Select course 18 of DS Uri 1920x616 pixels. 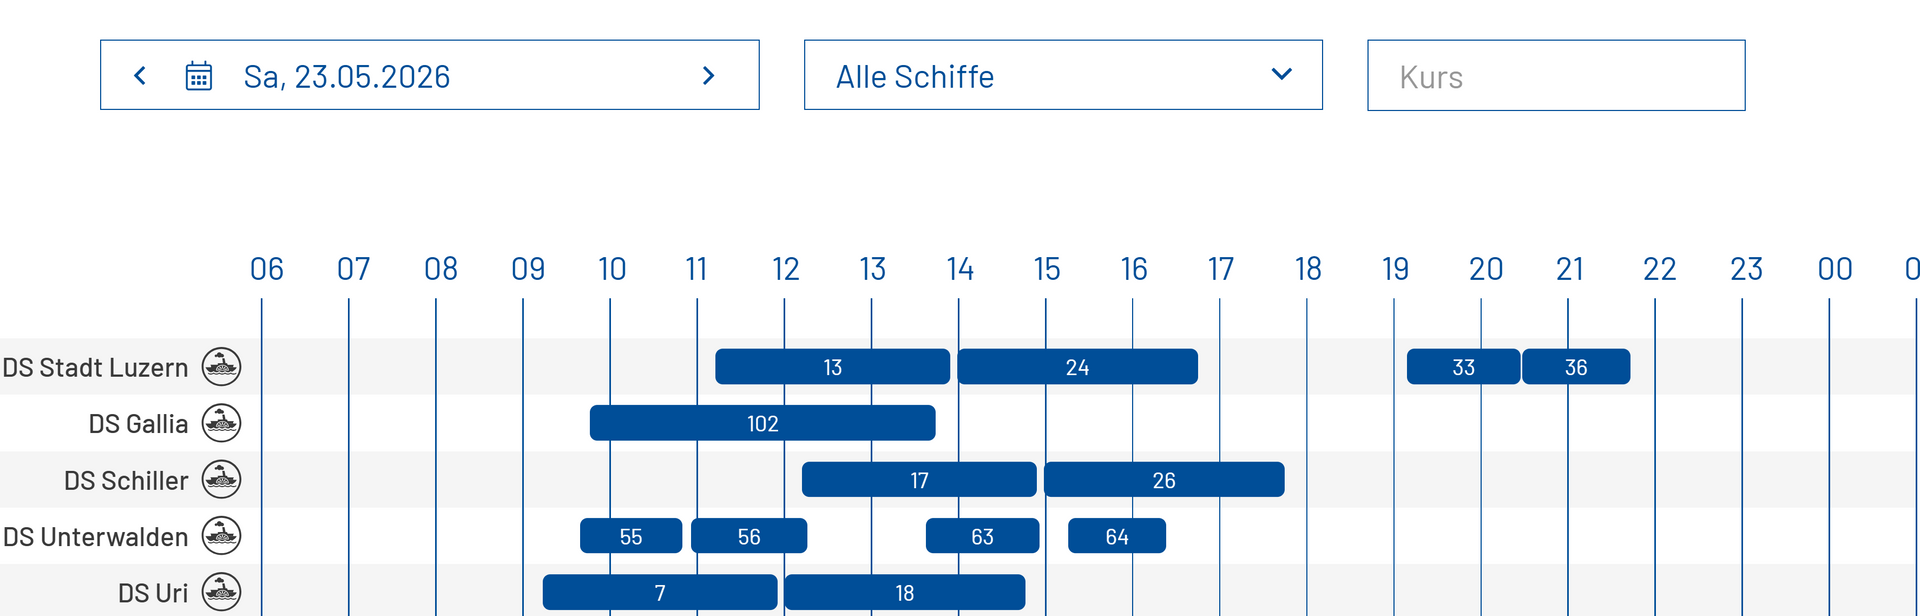click(x=904, y=592)
